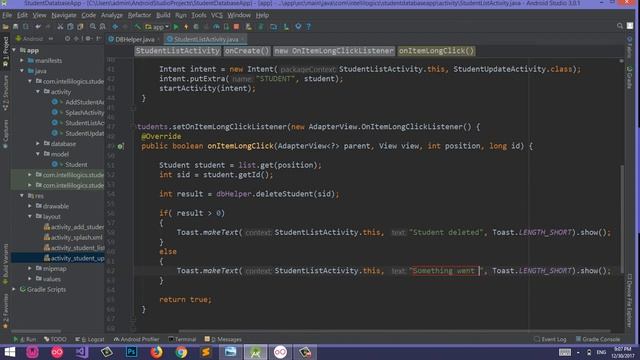Image resolution: width=640 pixels, height=360 pixels.
Task: Switch to the DBHelper.java editor tab
Action: point(135,39)
